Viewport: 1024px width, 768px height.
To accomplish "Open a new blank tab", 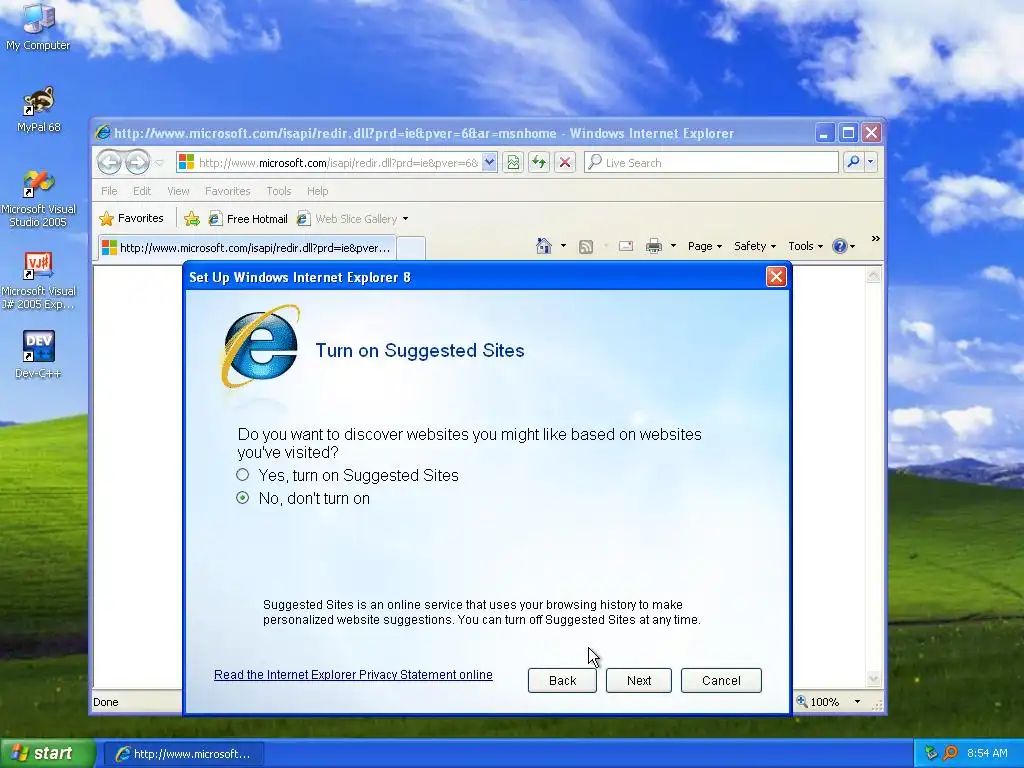I will (x=411, y=248).
